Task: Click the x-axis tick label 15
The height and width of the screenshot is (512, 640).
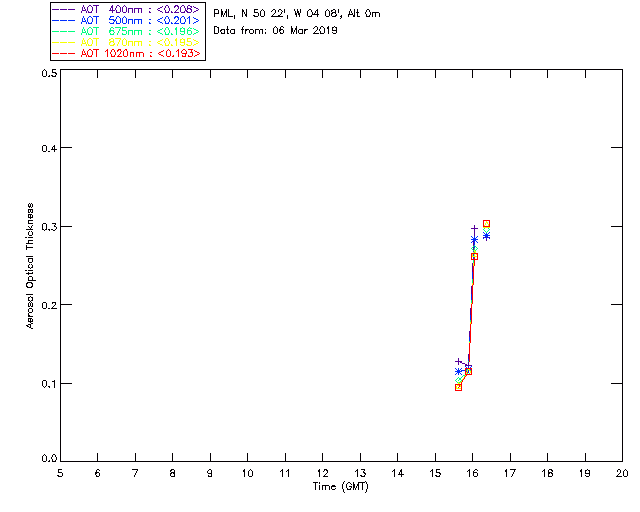Action: coord(435,473)
